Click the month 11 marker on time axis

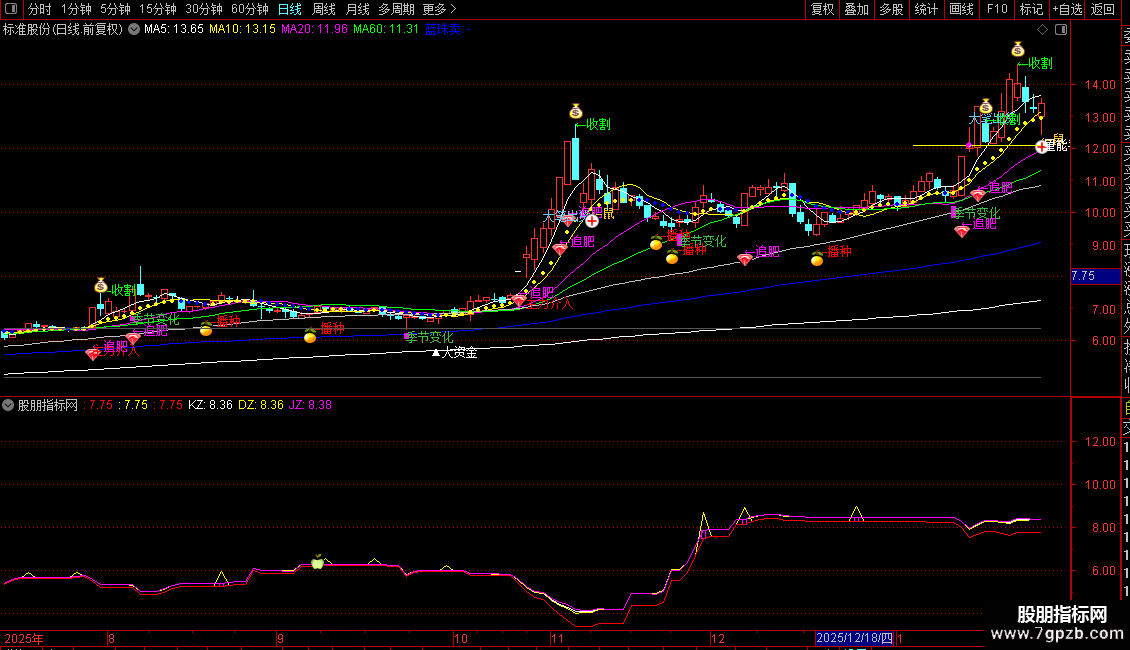[557, 638]
